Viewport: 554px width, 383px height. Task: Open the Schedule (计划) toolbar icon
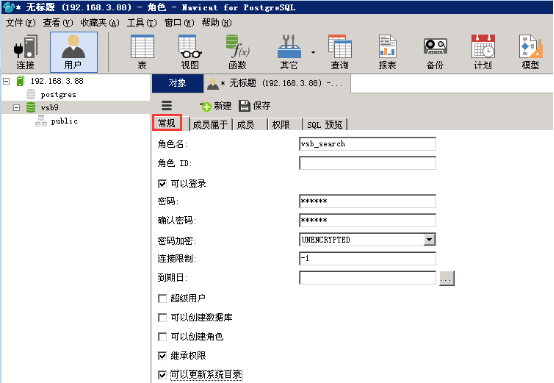click(483, 52)
